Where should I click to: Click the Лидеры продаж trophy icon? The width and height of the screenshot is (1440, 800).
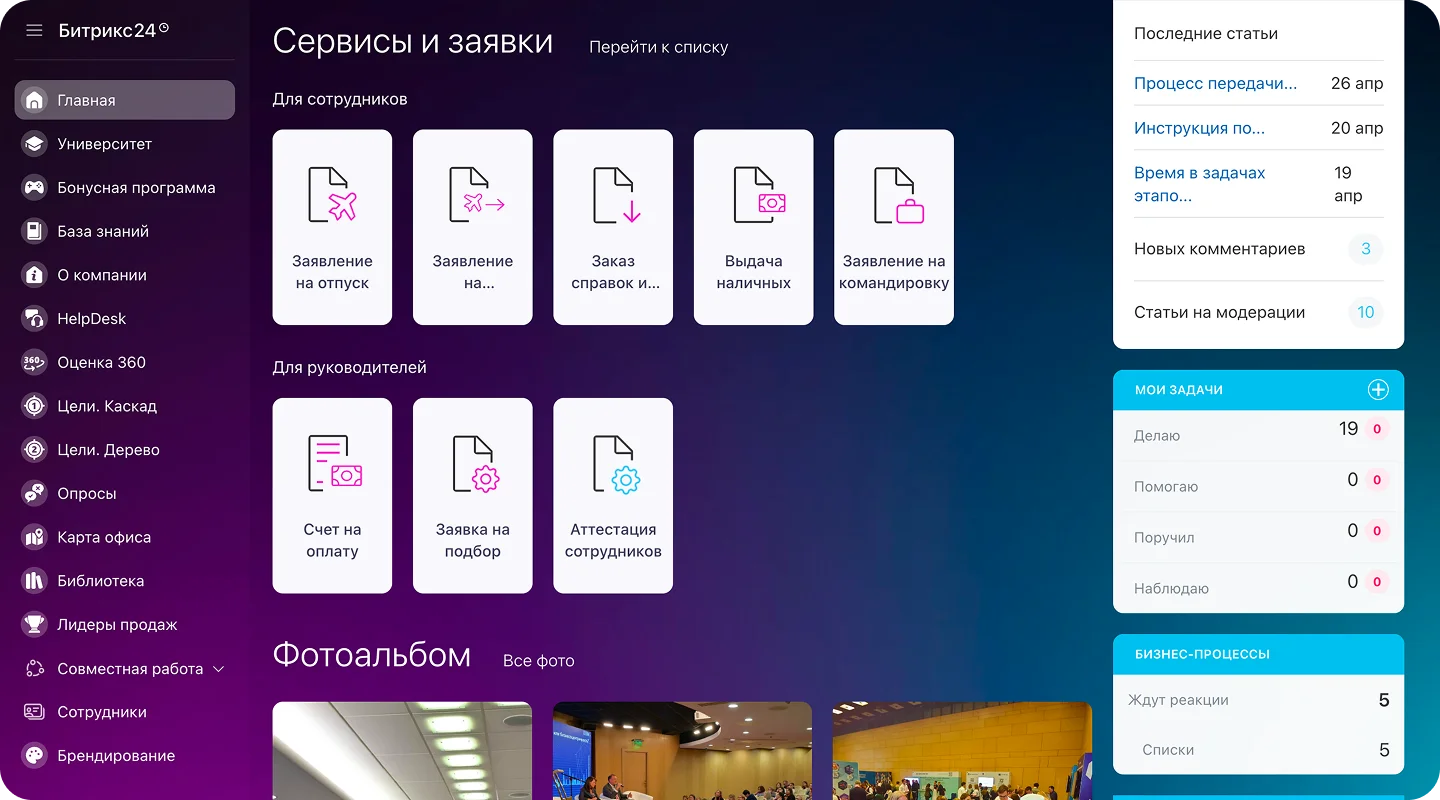pyautogui.click(x=35, y=625)
